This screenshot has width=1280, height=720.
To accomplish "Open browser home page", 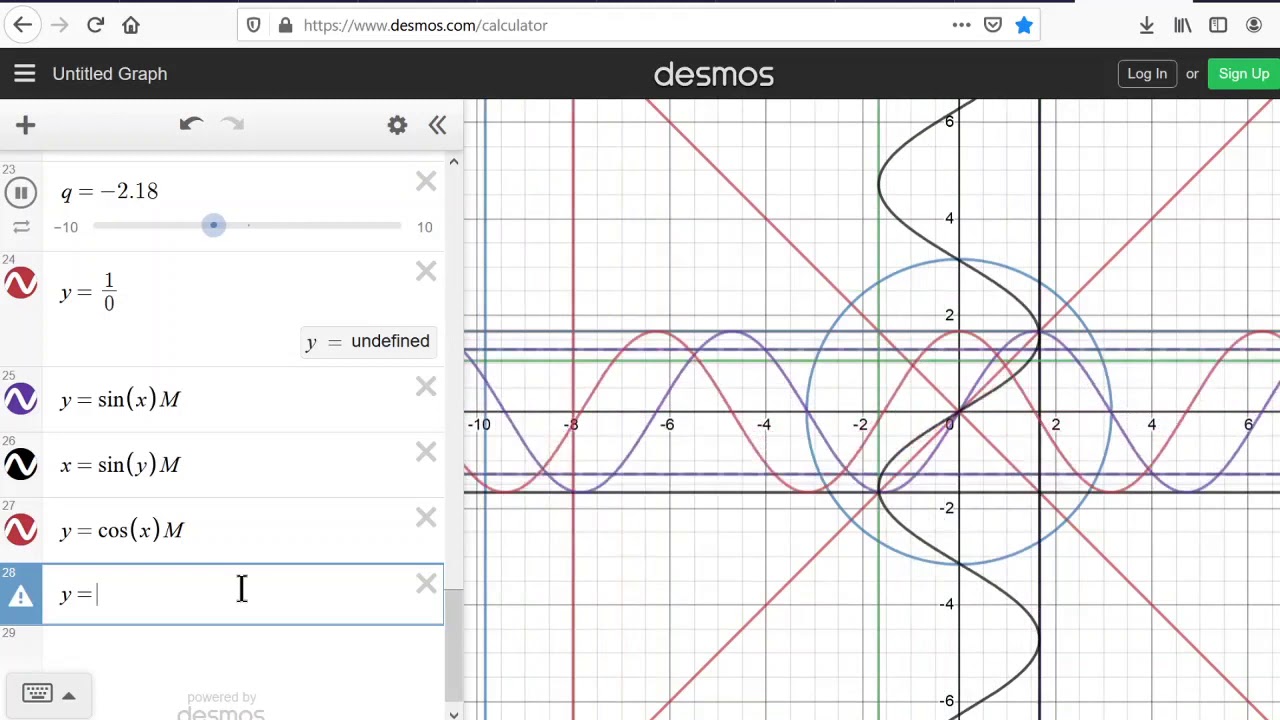I will tap(131, 25).
